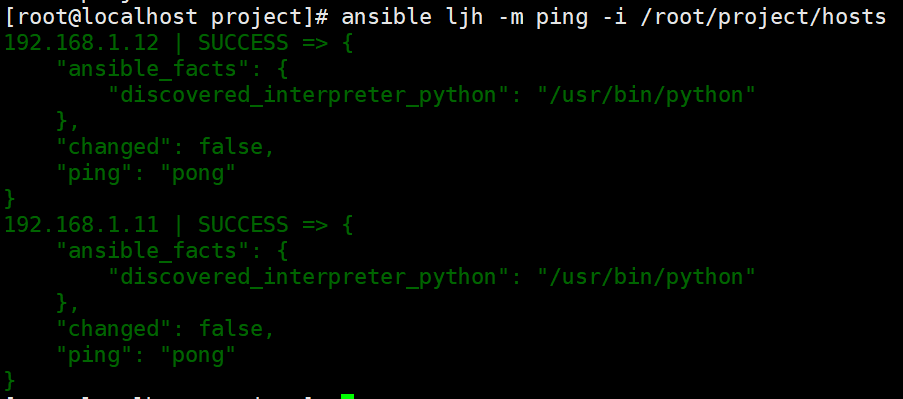The image size is (903, 399).
Task: Click "pong" value in the 192.168.1.12 result
Action: click(198, 173)
